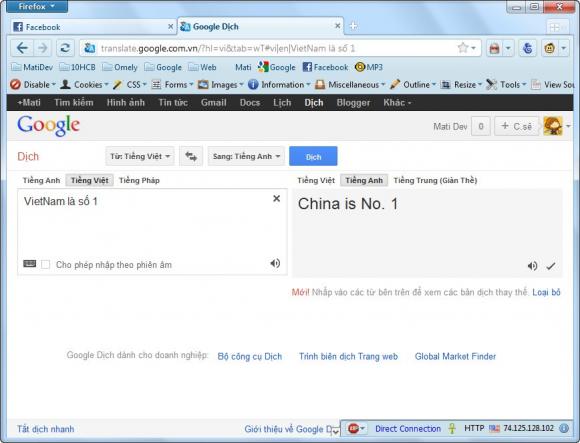Swap source and target languages

pos(191,156)
